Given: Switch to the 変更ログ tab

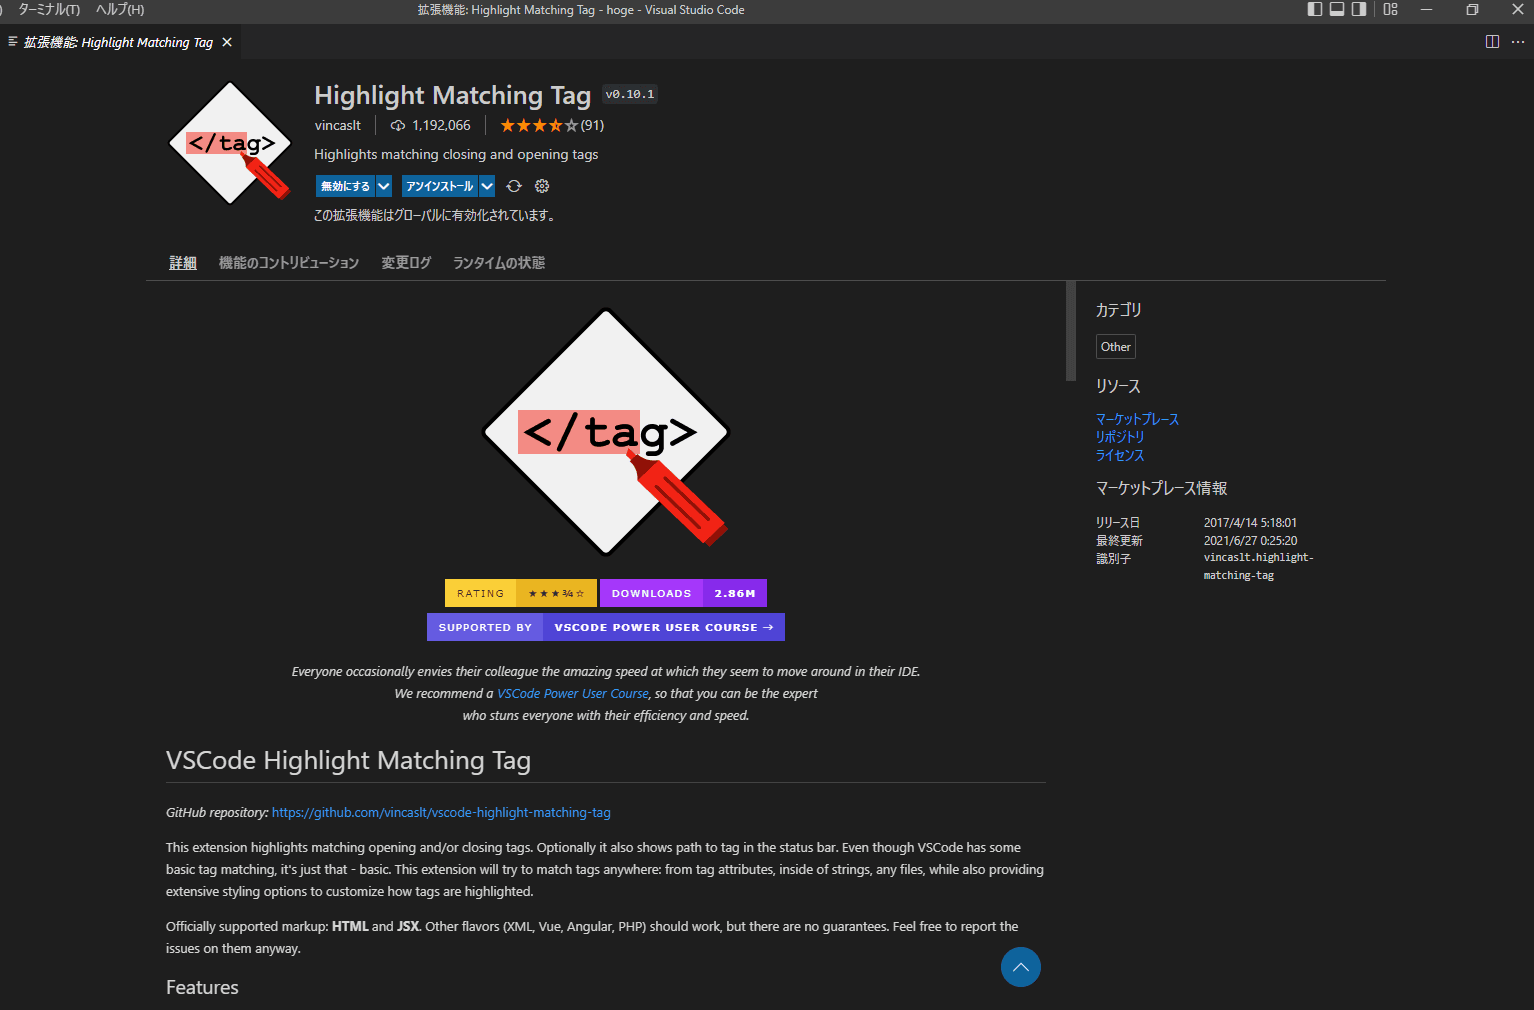Looking at the screenshot, I should pyautogui.click(x=406, y=263).
